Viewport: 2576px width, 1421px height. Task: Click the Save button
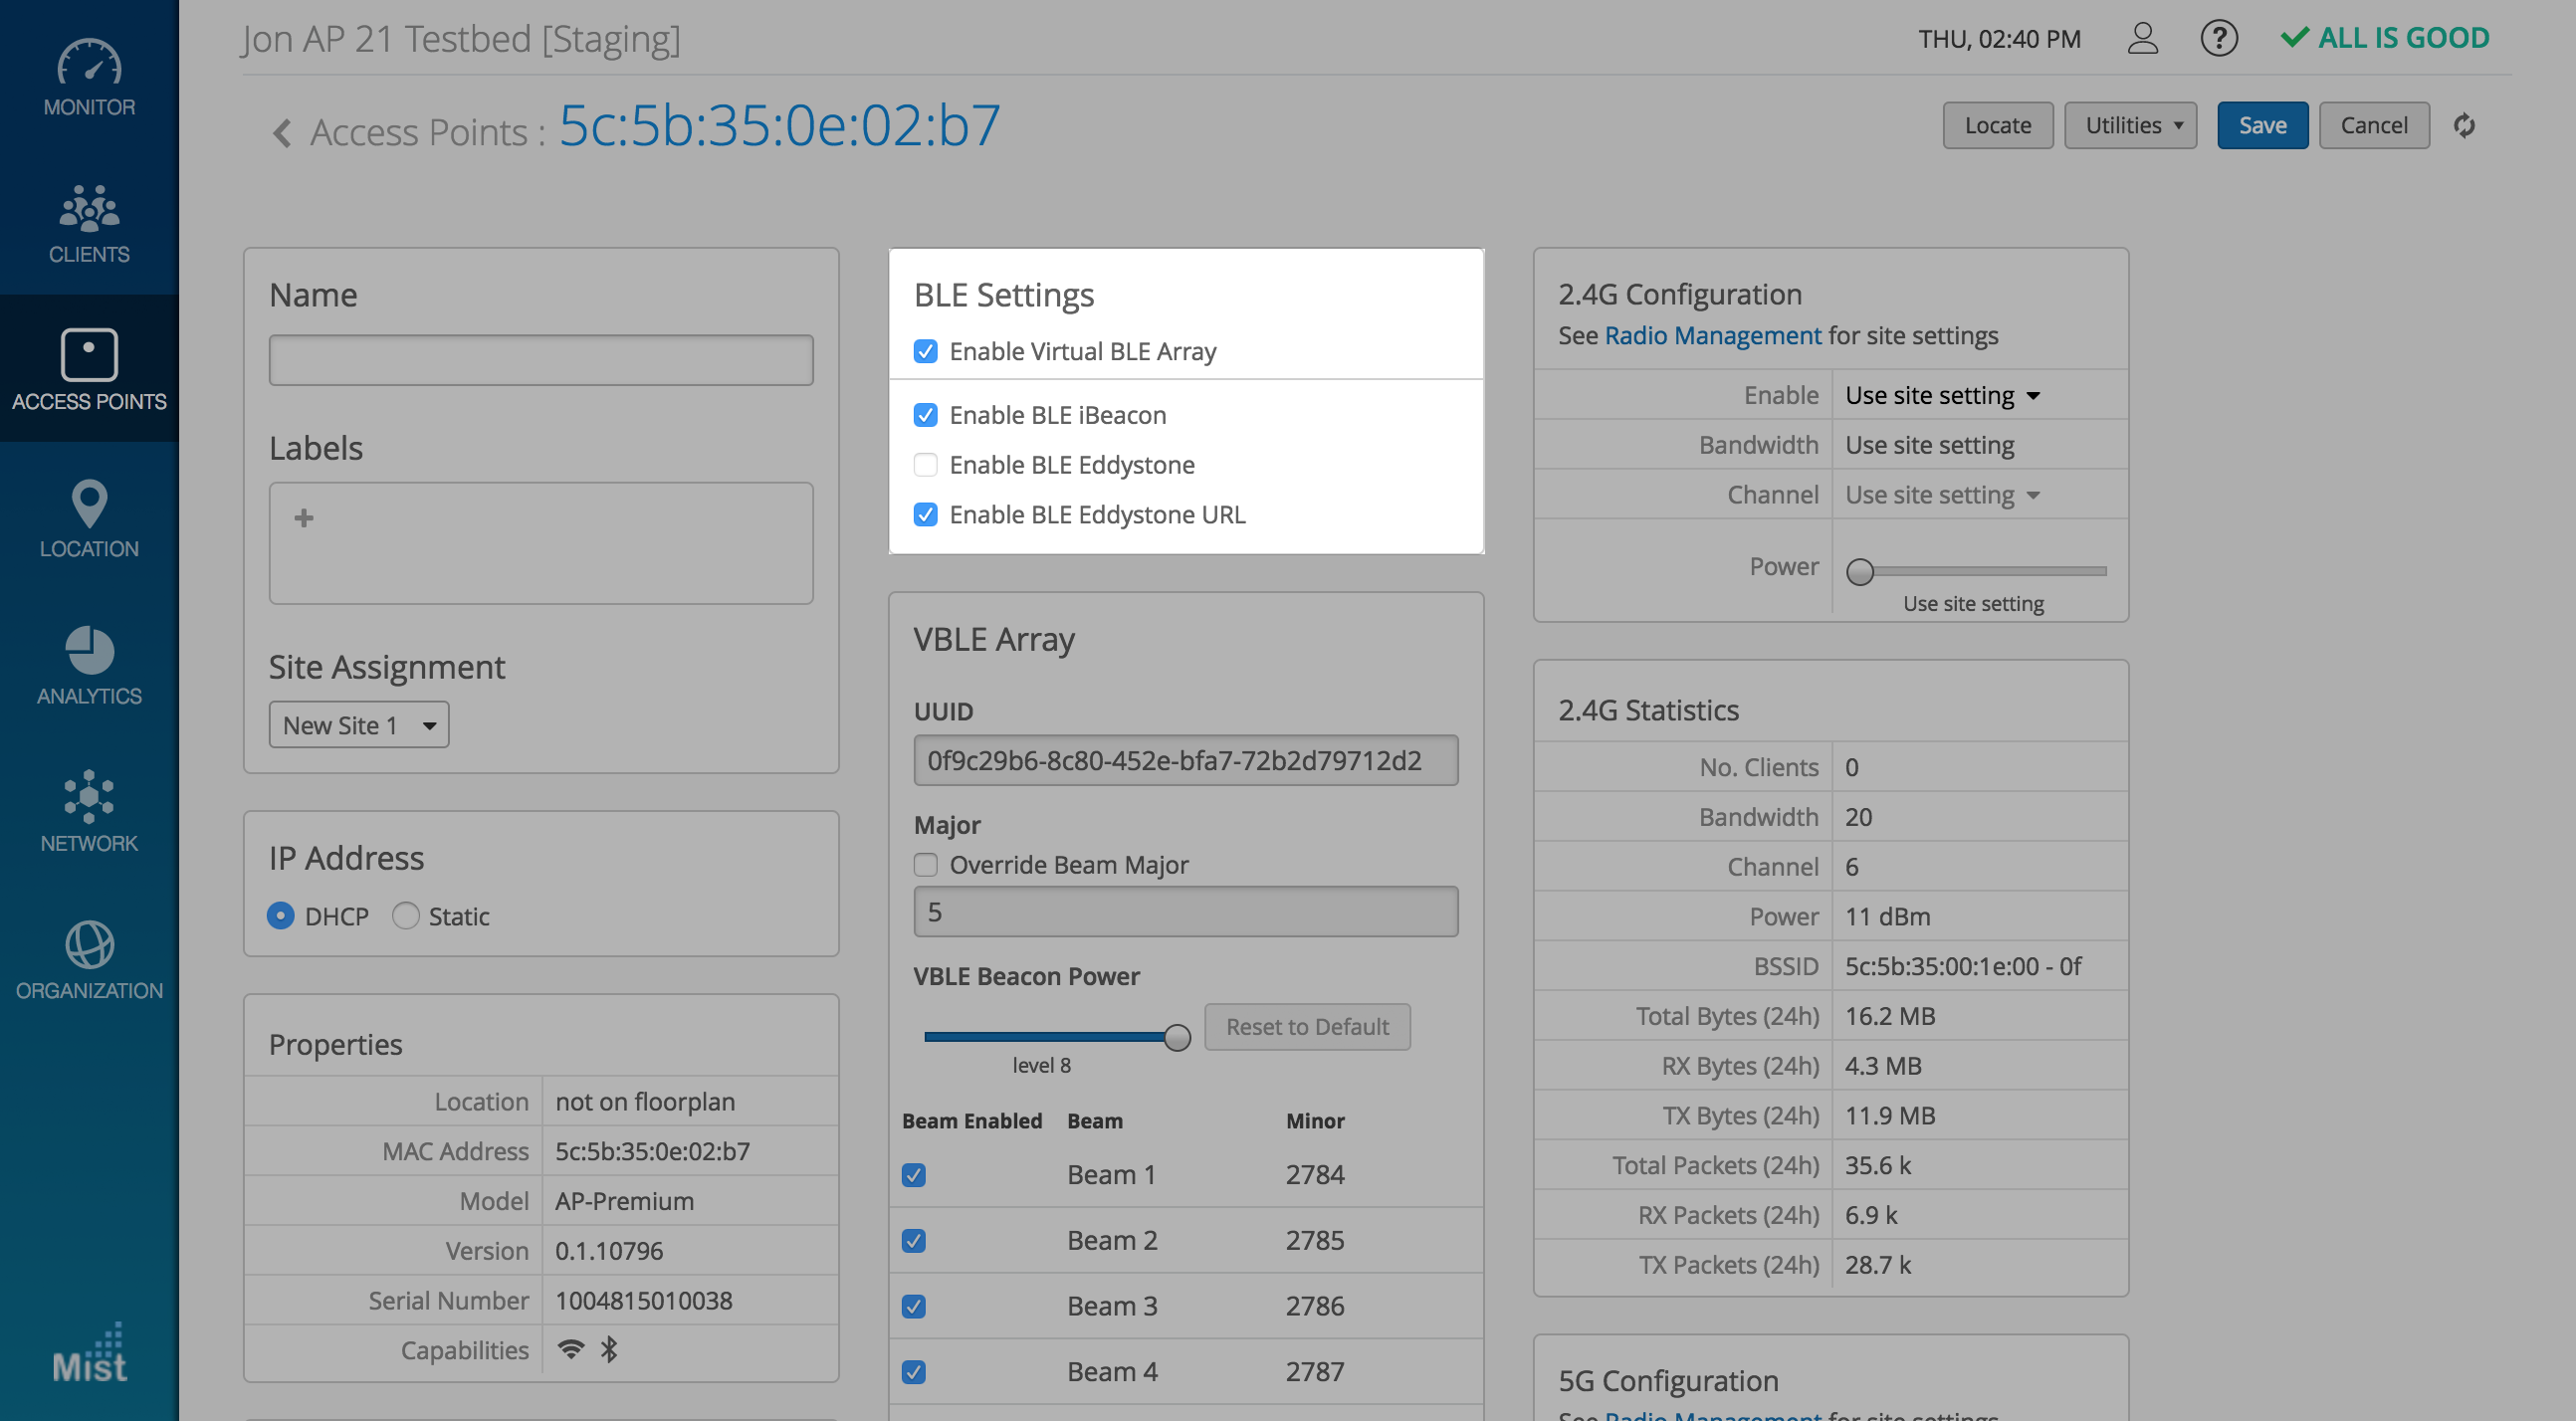pyautogui.click(x=2261, y=126)
